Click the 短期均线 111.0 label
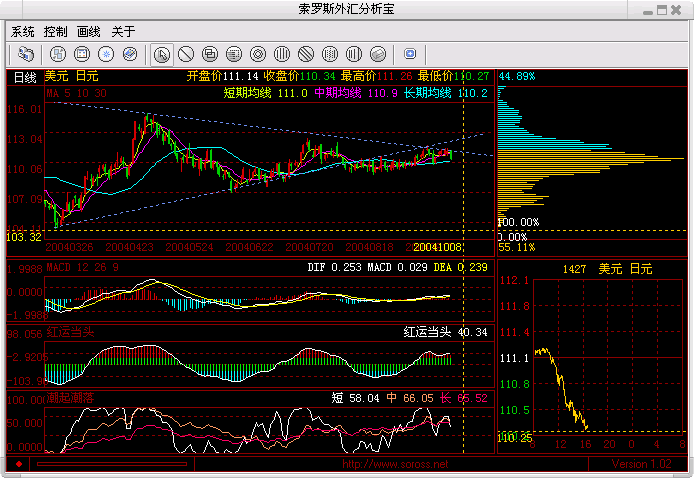 266,93
